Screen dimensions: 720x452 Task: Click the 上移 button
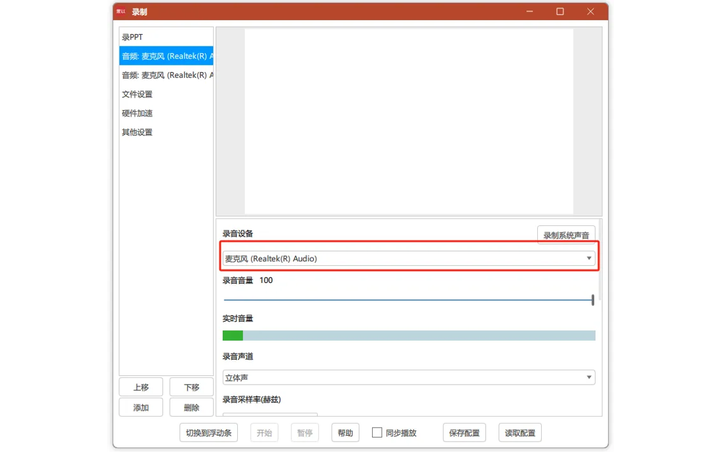tap(141, 387)
